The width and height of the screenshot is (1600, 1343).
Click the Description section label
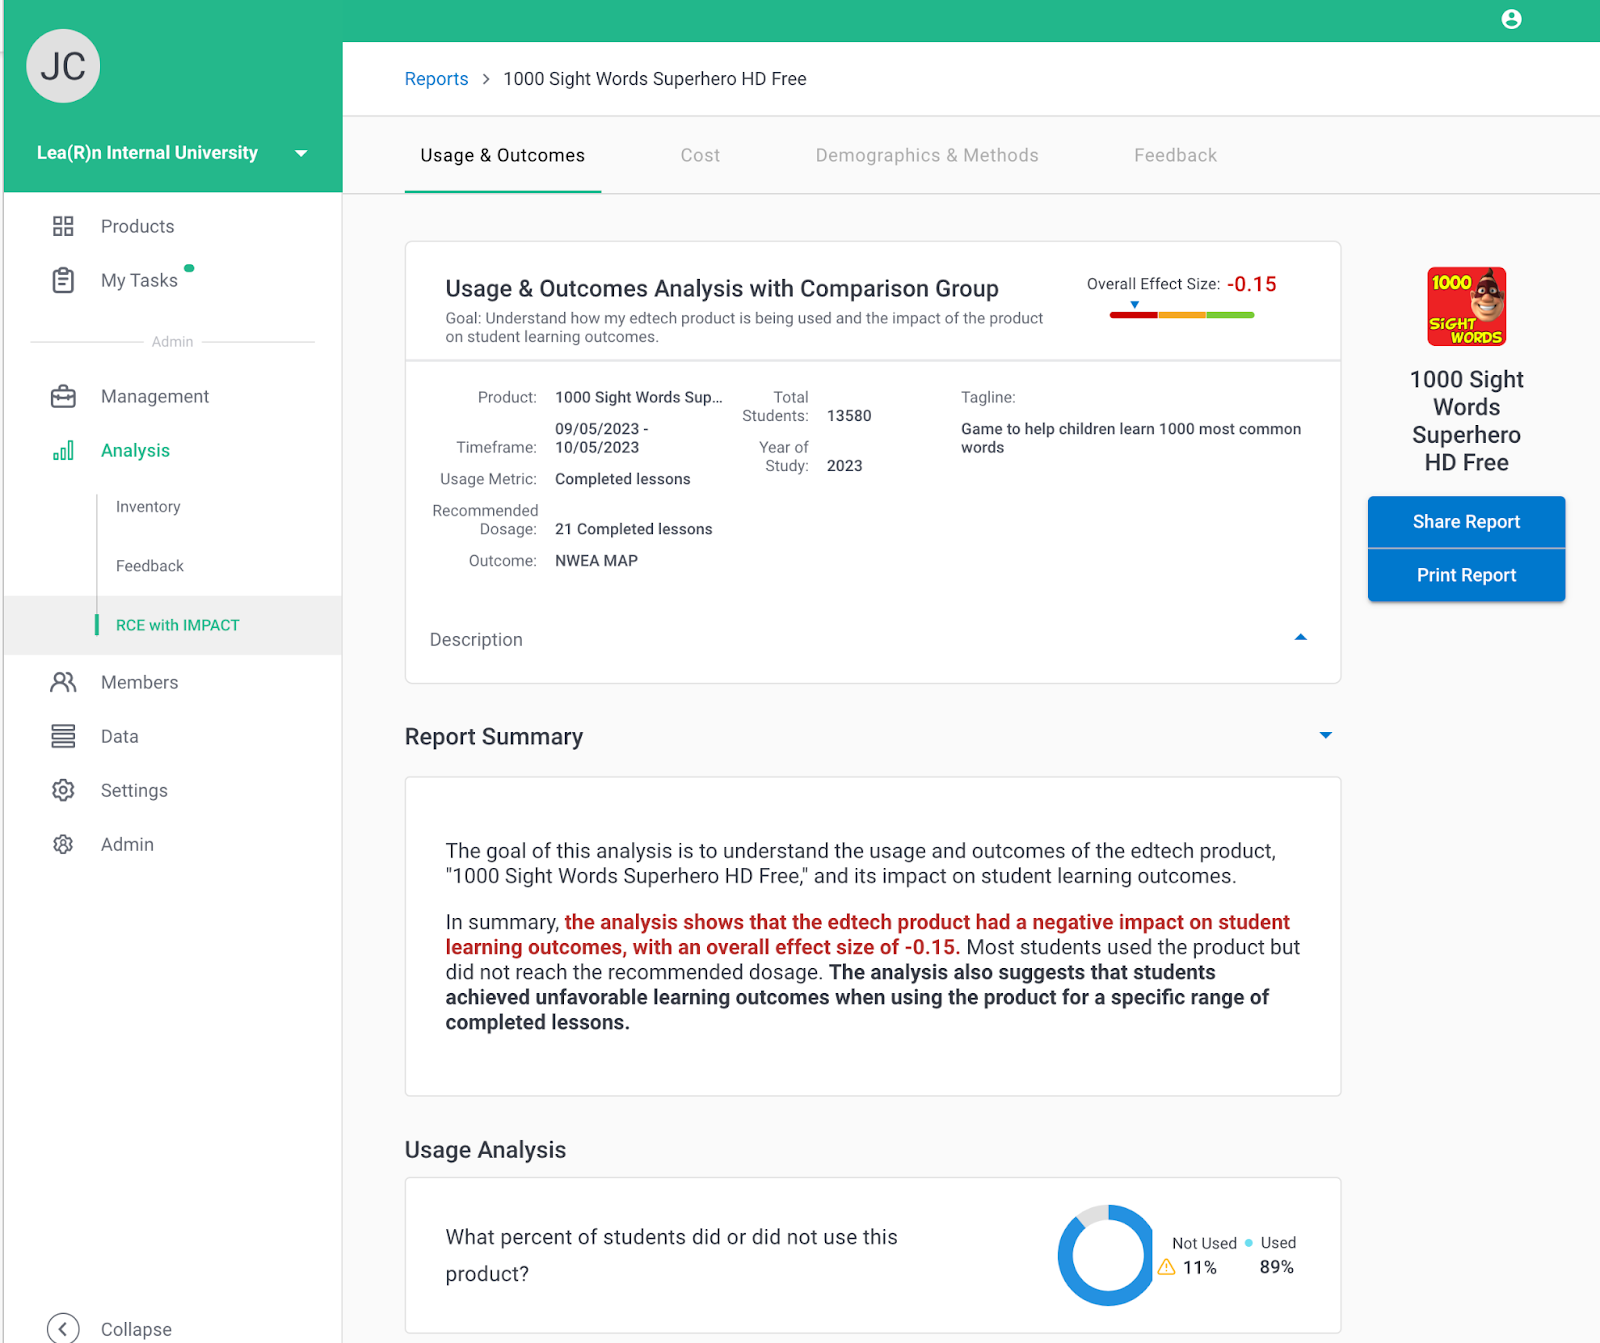click(x=476, y=639)
